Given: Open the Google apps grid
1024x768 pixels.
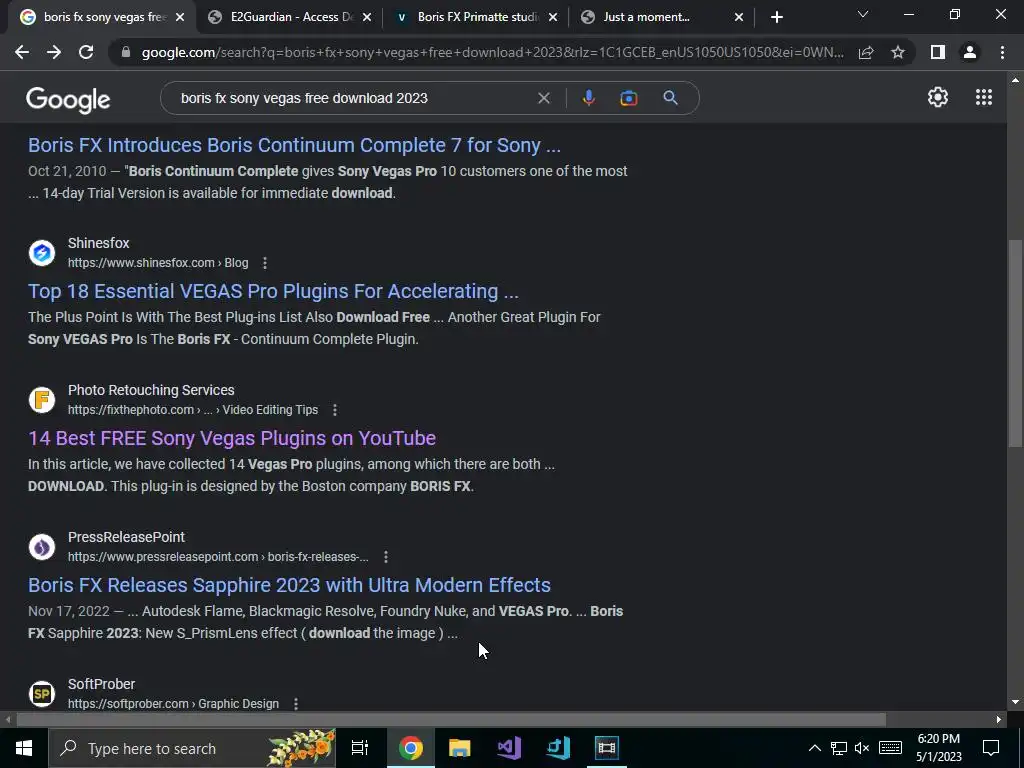Looking at the screenshot, I should (x=984, y=97).
